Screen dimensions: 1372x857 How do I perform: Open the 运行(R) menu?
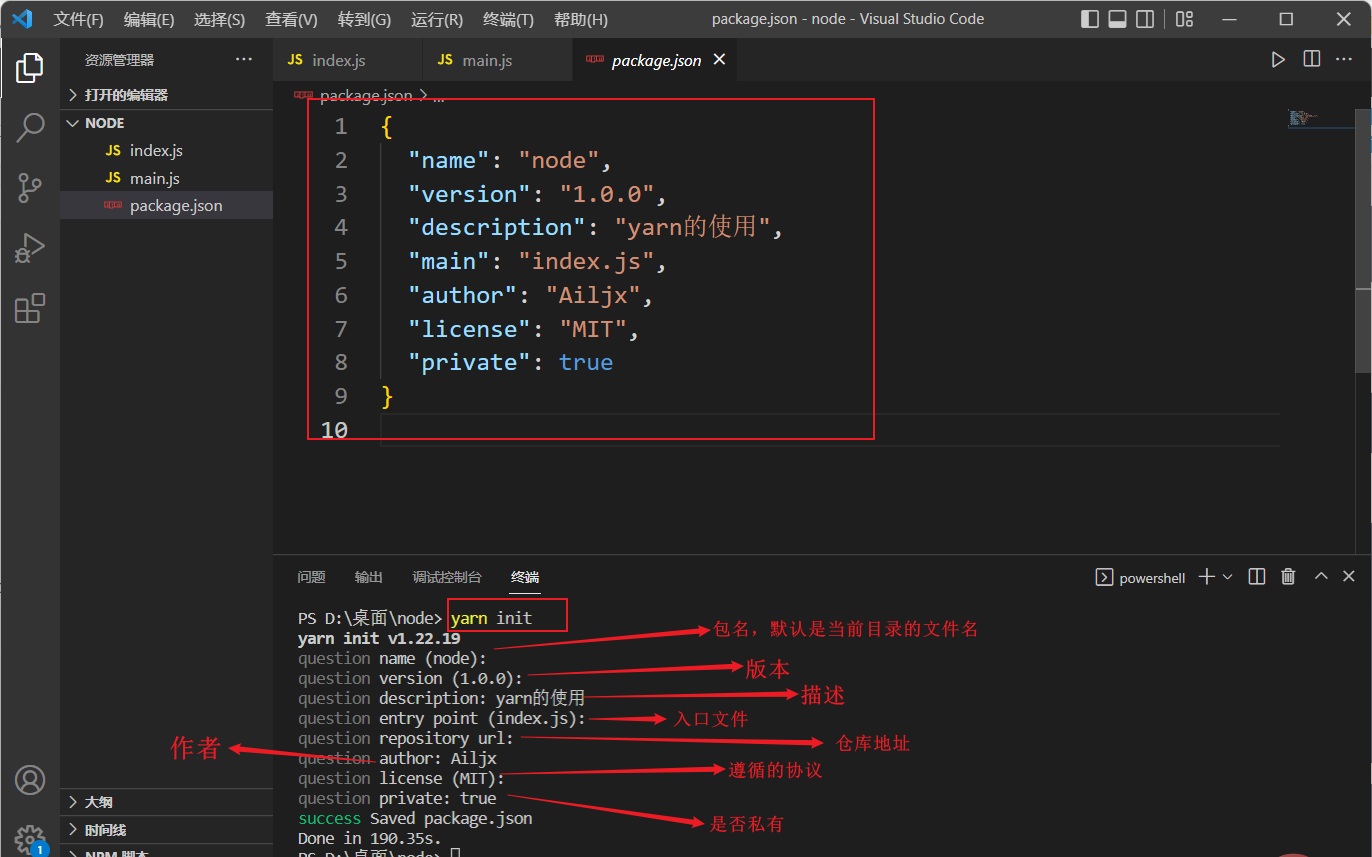coord(437,19)
